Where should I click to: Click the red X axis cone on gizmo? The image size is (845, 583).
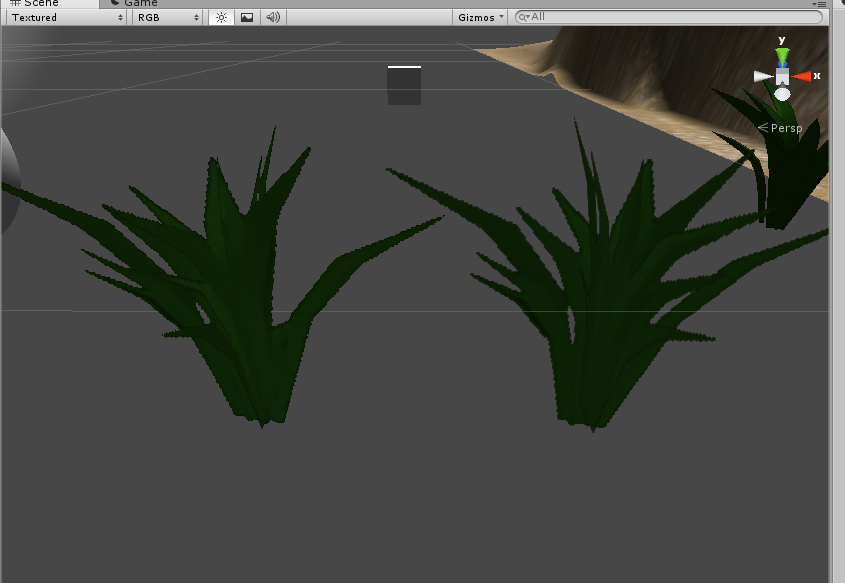point(803,76)
